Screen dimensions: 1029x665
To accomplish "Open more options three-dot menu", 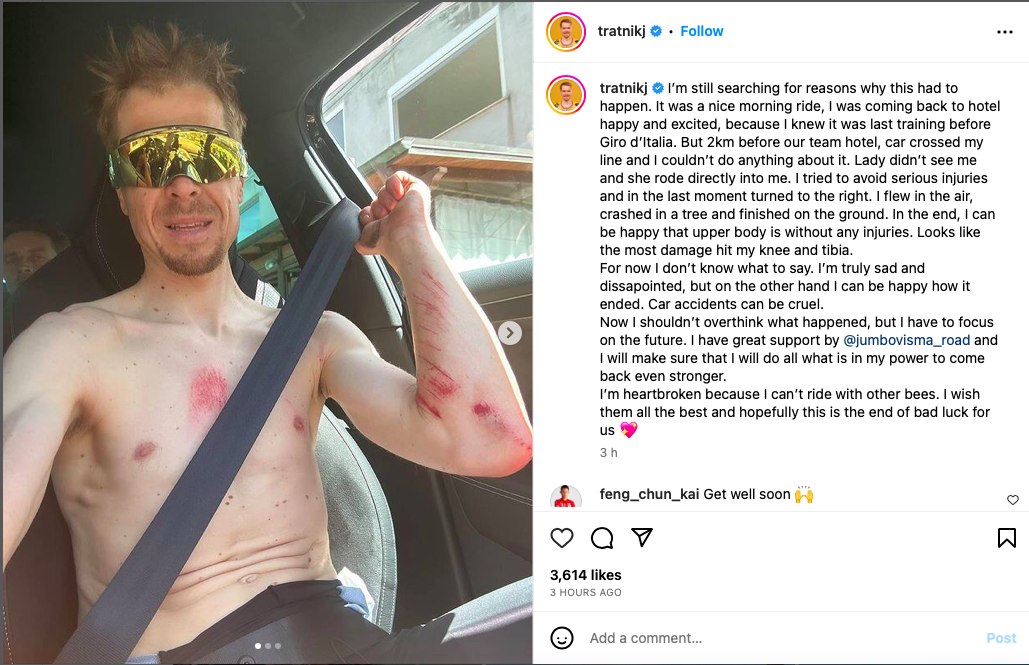I will pyautogui.click(x=1005, y=32).
